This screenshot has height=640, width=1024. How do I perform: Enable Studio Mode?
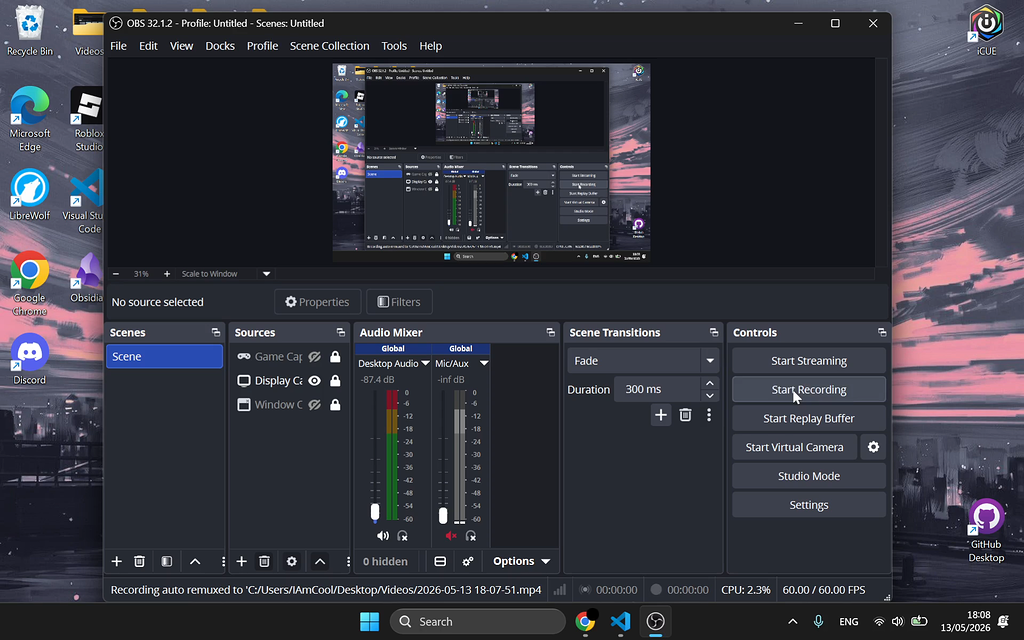tap(808, 476)
